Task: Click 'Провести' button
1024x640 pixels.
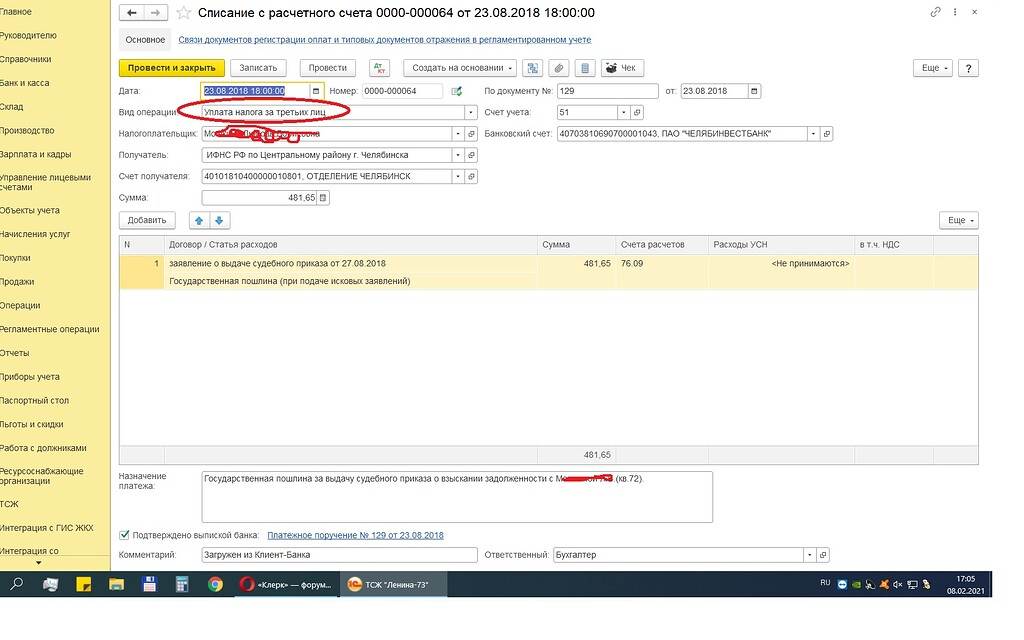Action: [x=328, y=68]
